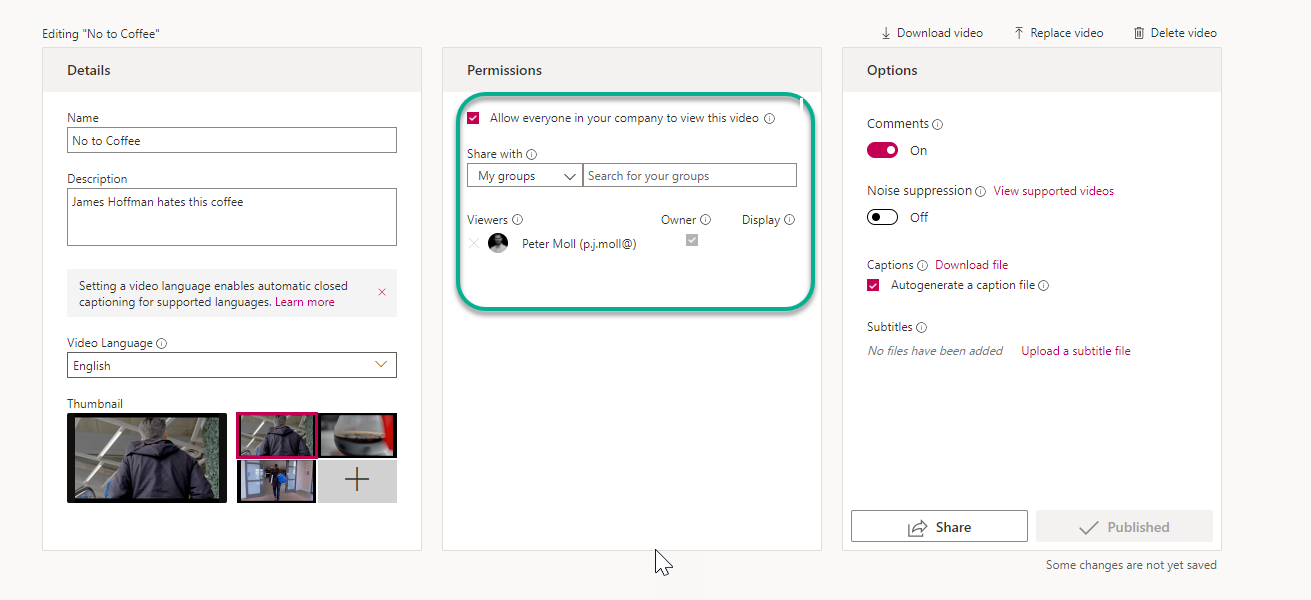Select the coffee glass thumbnail
The width and height of the screenshot is (1311, 600).
358,435
